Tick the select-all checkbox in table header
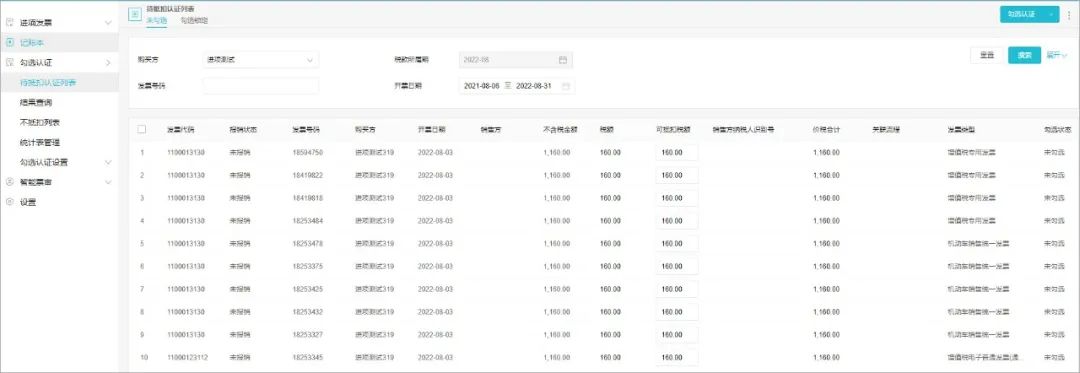The width and height of the screenshot is (1080, 373). coord(142,129)
